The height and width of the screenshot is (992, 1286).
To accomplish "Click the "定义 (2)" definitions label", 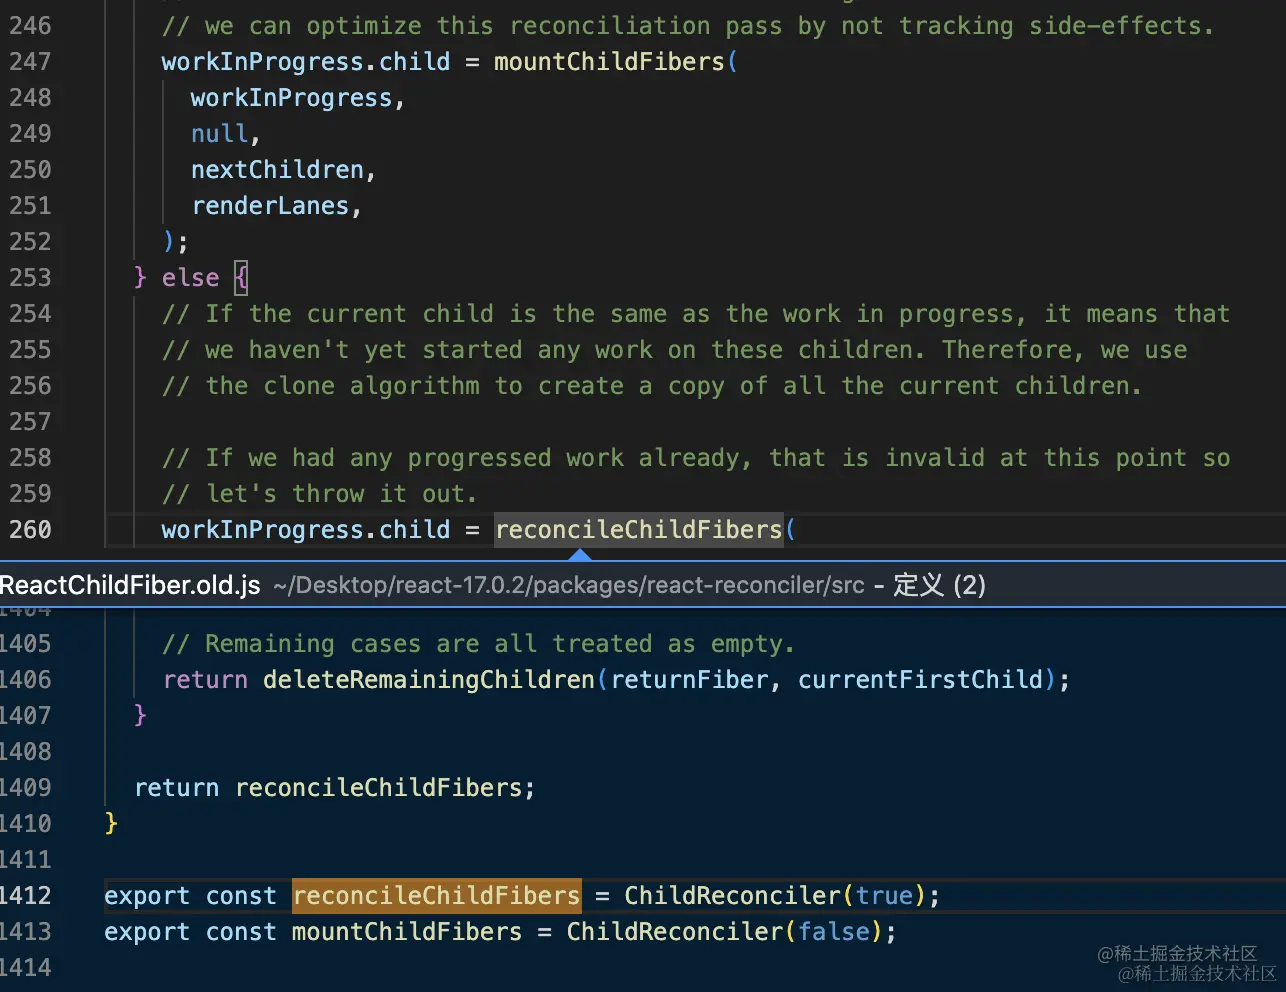I will pos(939,585).
